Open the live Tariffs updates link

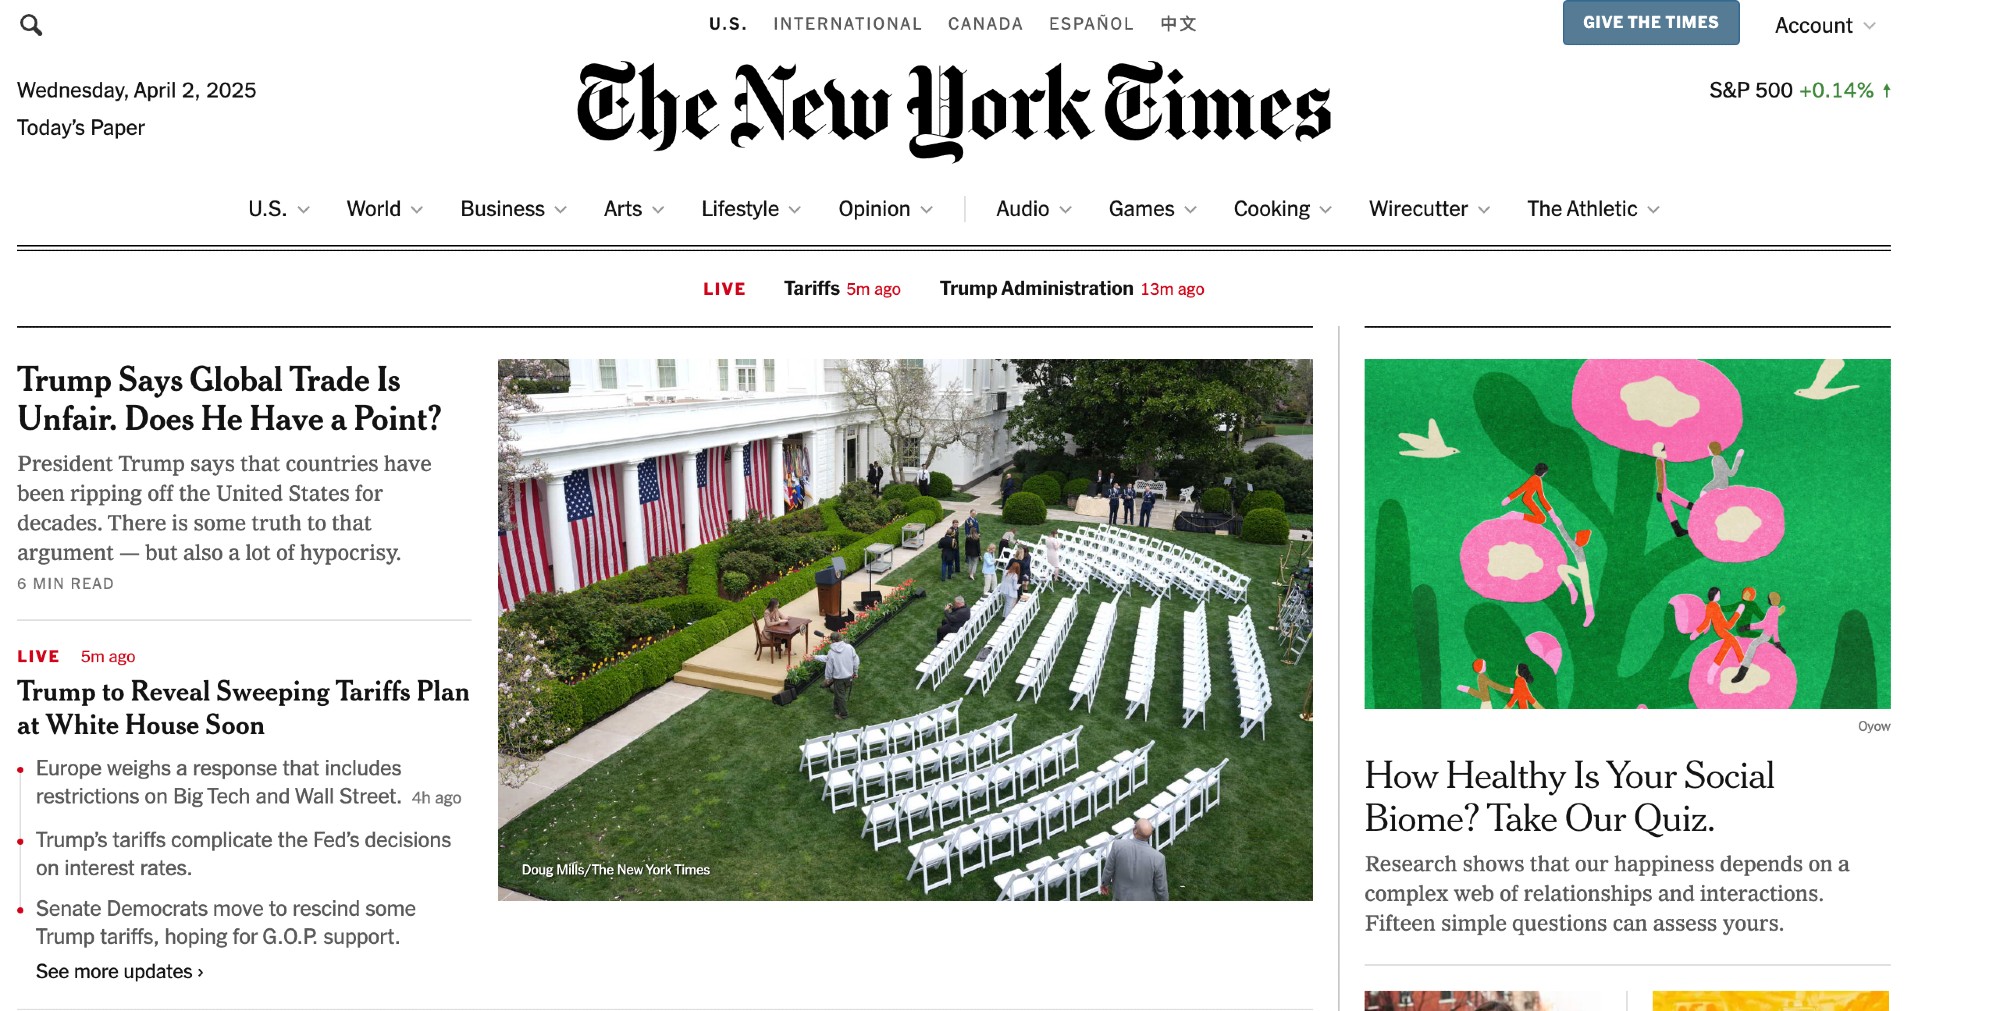[842, 289]
